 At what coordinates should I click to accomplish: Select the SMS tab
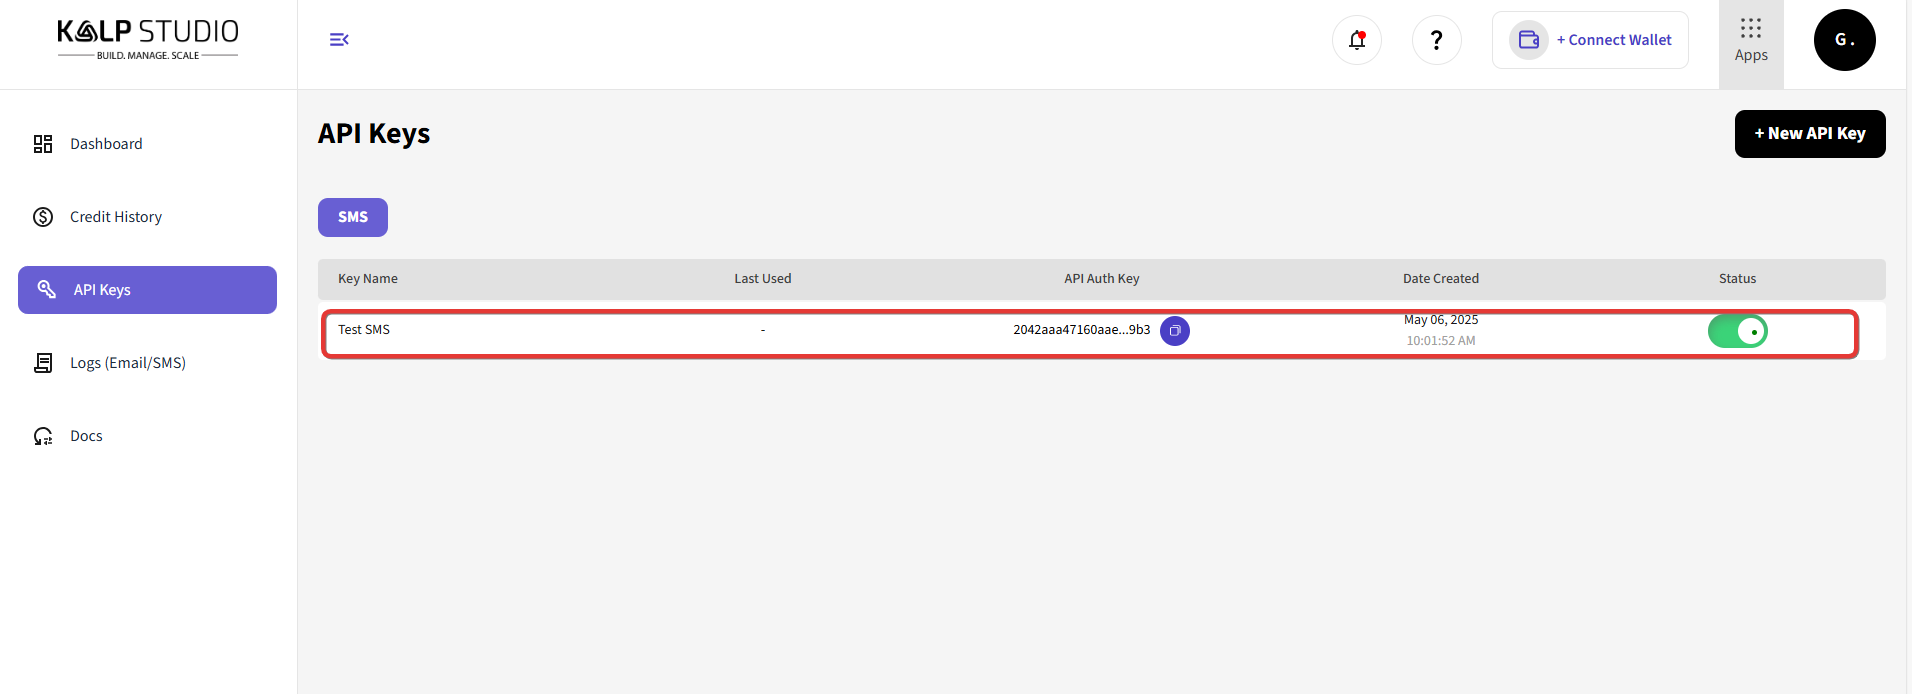(x=353, y=217)
